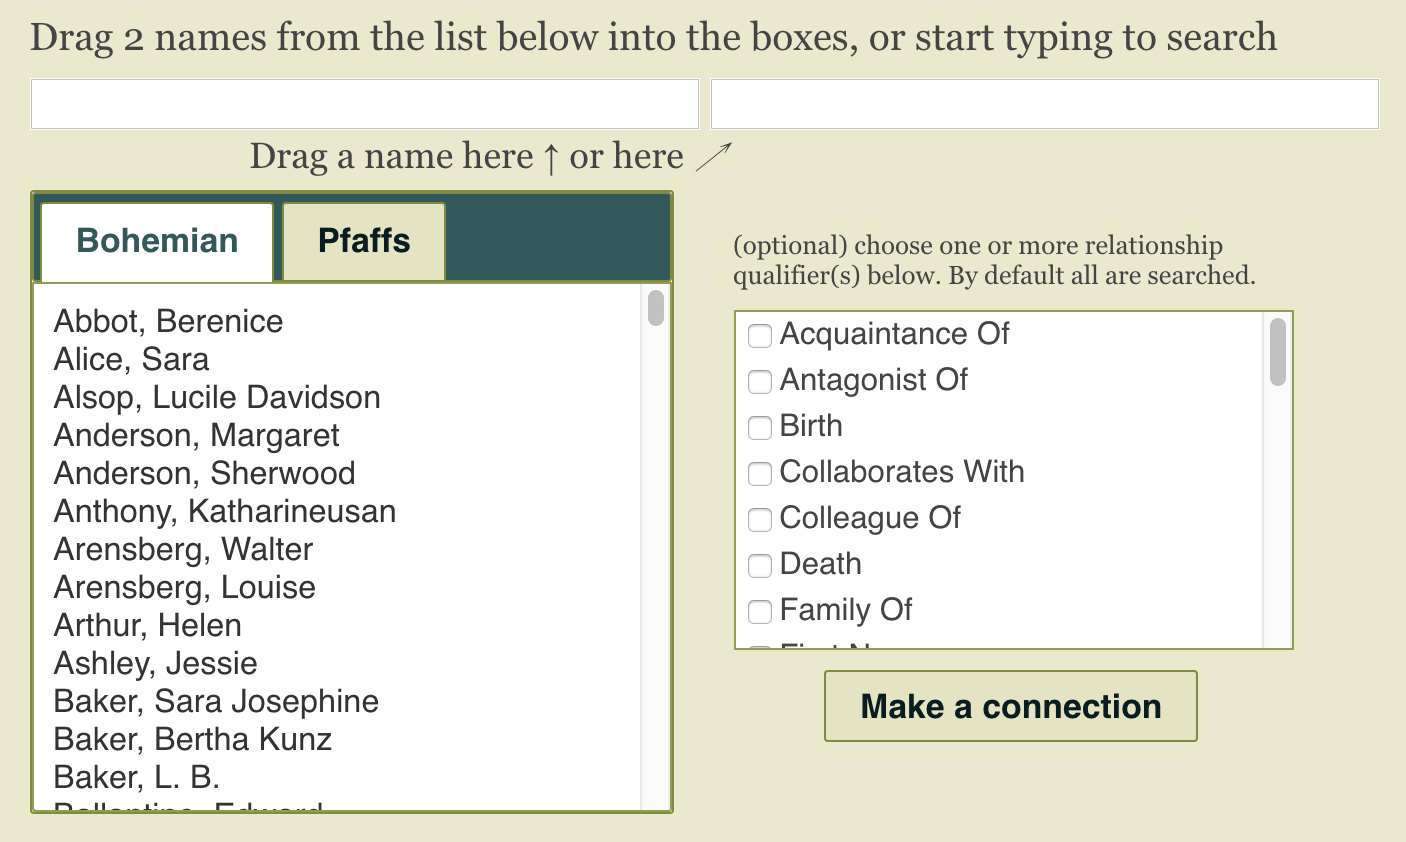Viewport: 1406px width, 842px height.
Task: Click the relationship qualifiers scrollbar thumb
Action: coord(1277,351)
